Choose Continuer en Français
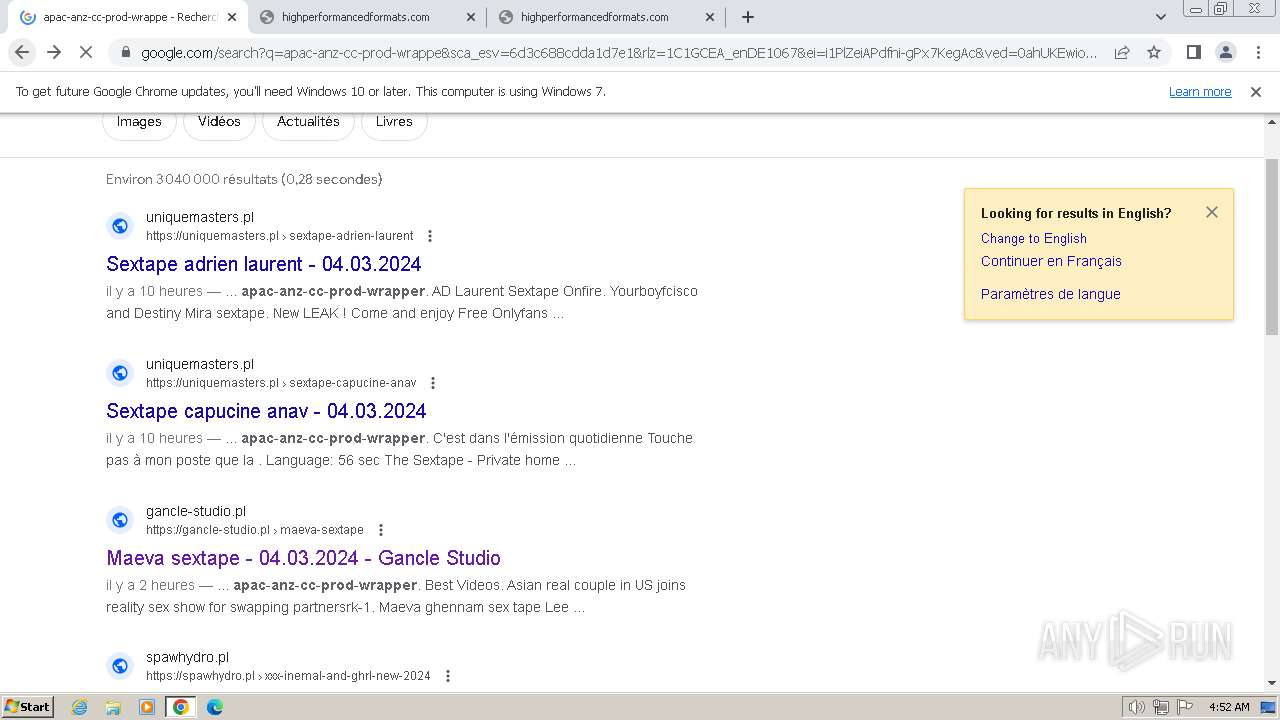Viewport: 1280px width, 720px height. pos(1051,261)
